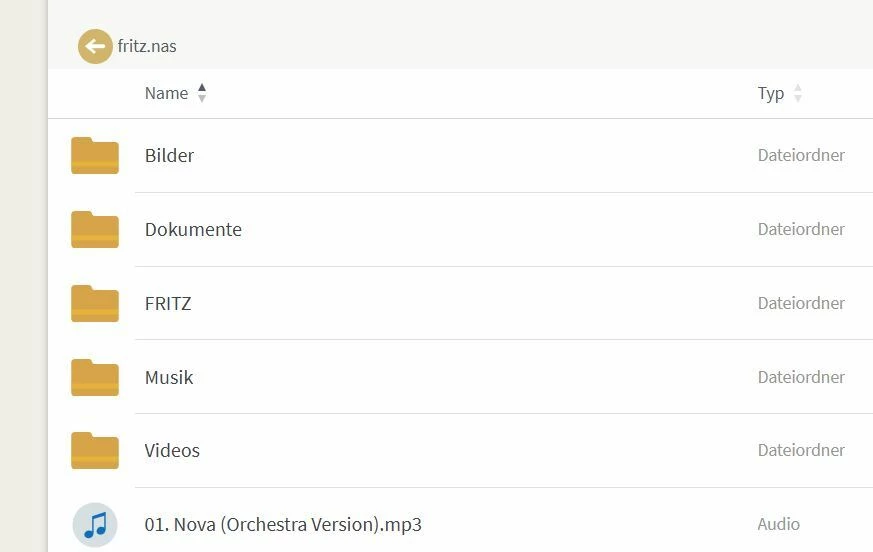This screenshot has height=552, width=873.
Task: Click the Videos folder icon
Action: pos(95,451)
